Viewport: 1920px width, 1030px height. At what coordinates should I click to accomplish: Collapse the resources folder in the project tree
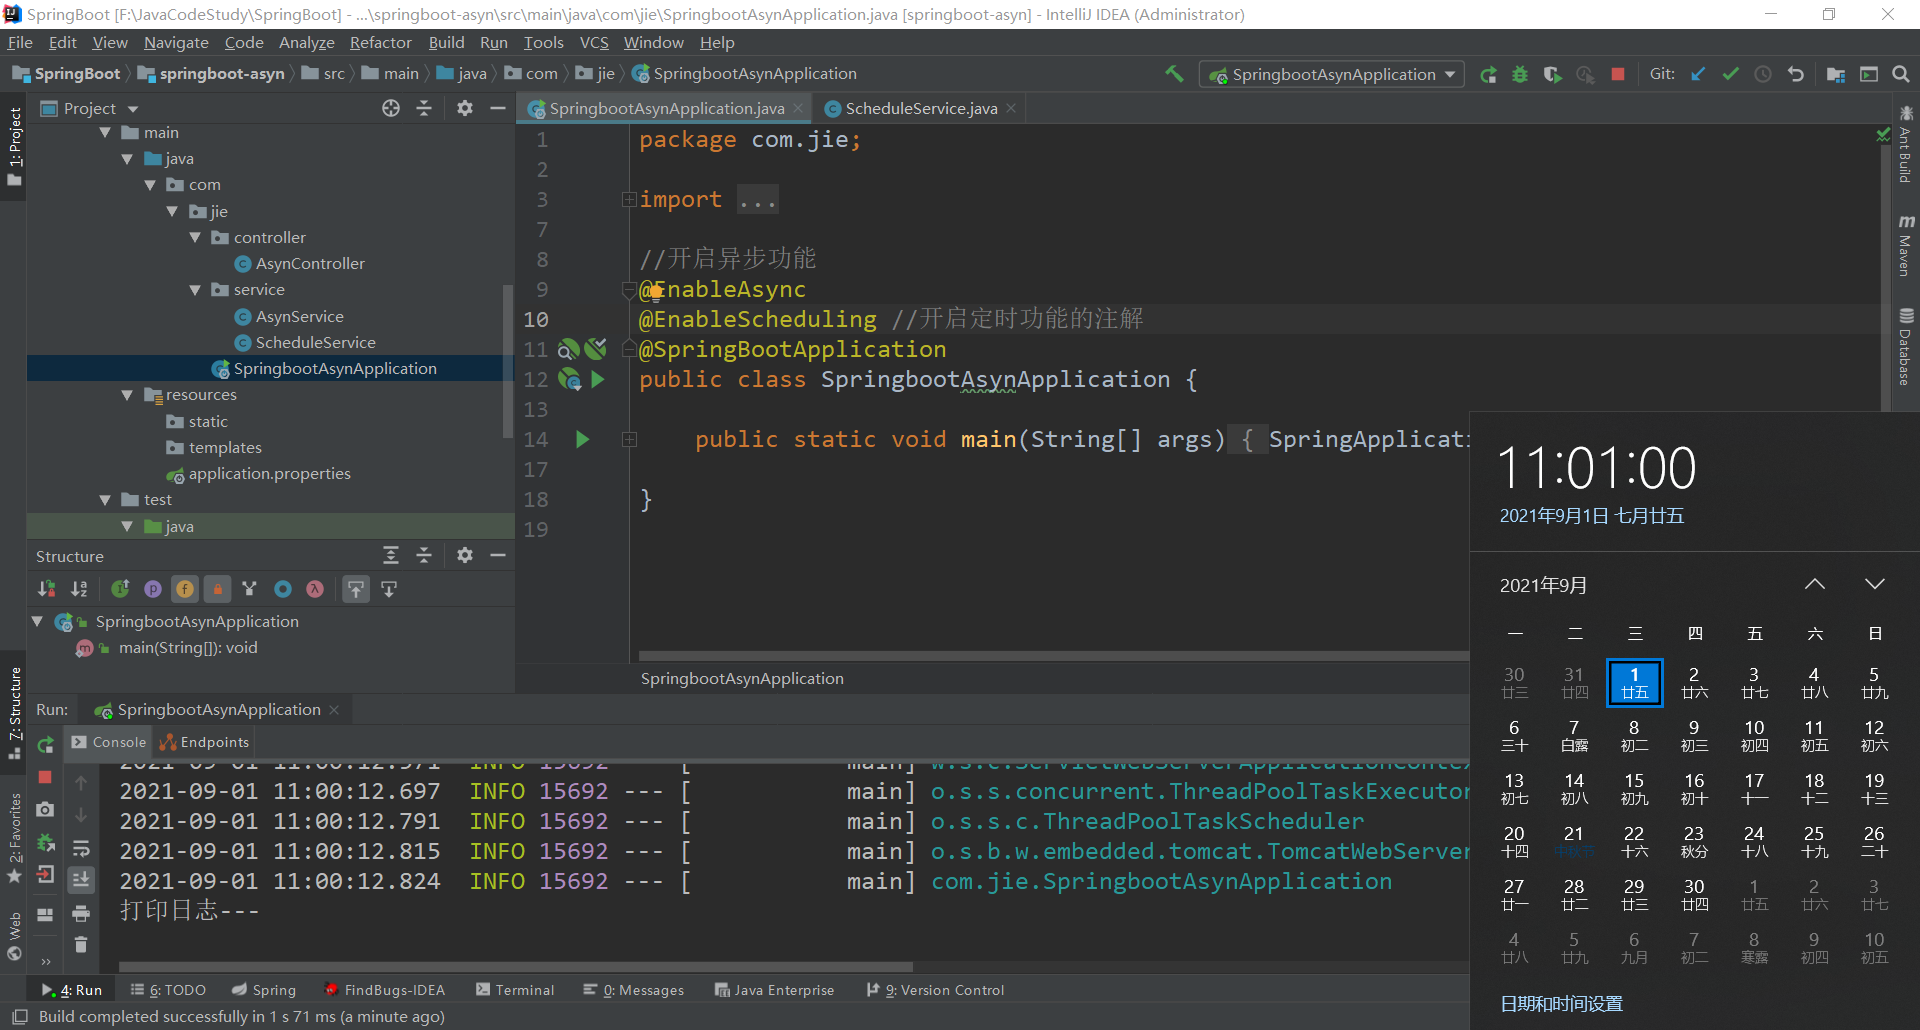pyautogui.click(x=127, y=395)
